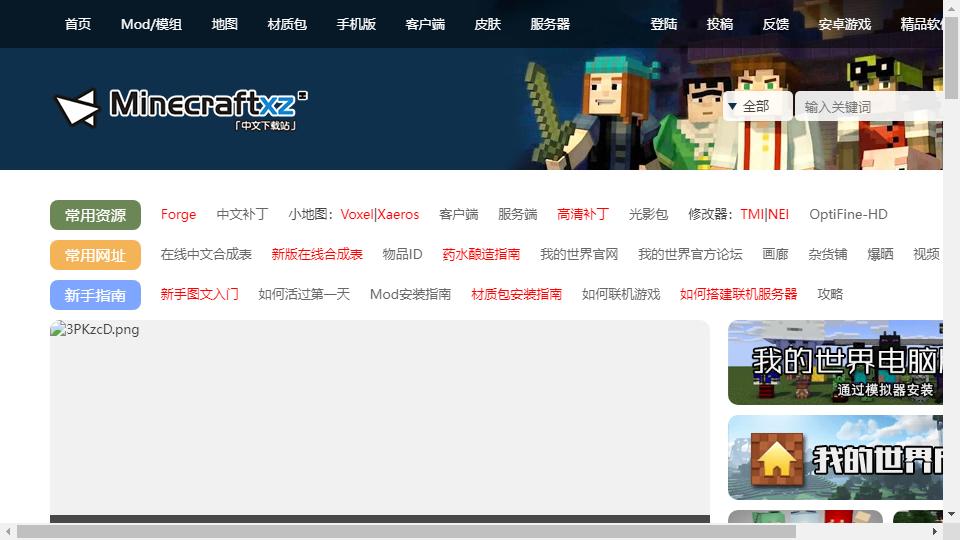Focus the 输入关键词 search field

tap(869, 107)
